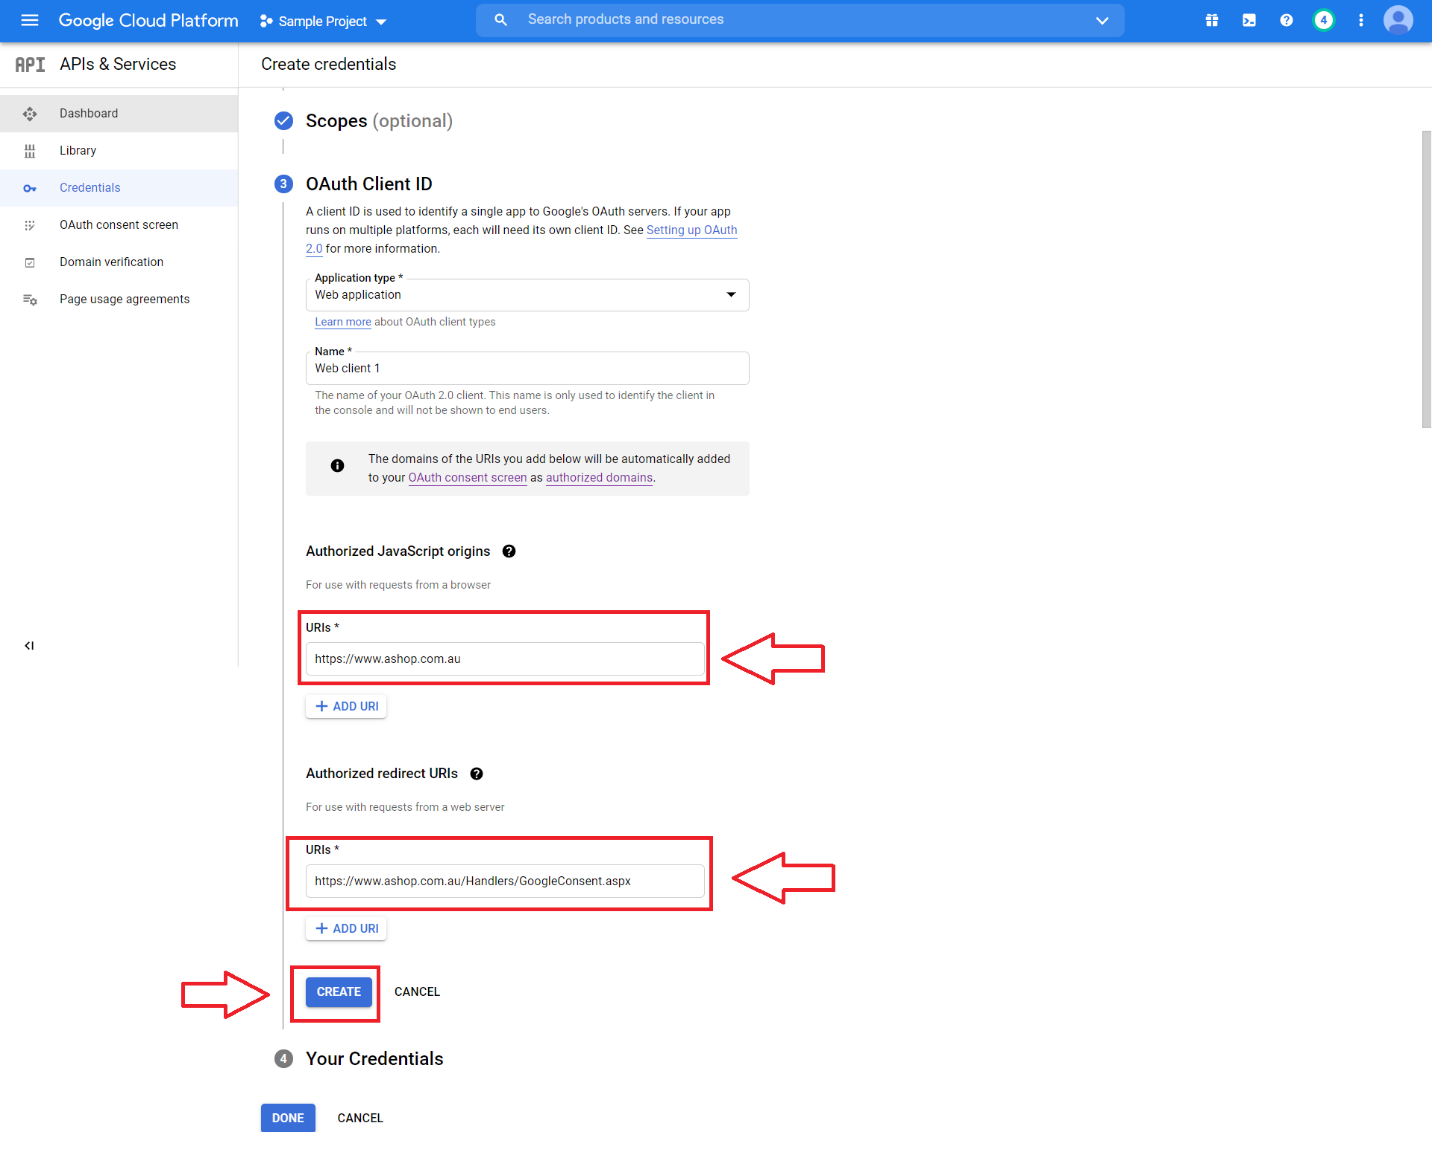Viewport: 1432px width, 1149px height.
Task: Click the CREATE button
Action: pos(339,992)
